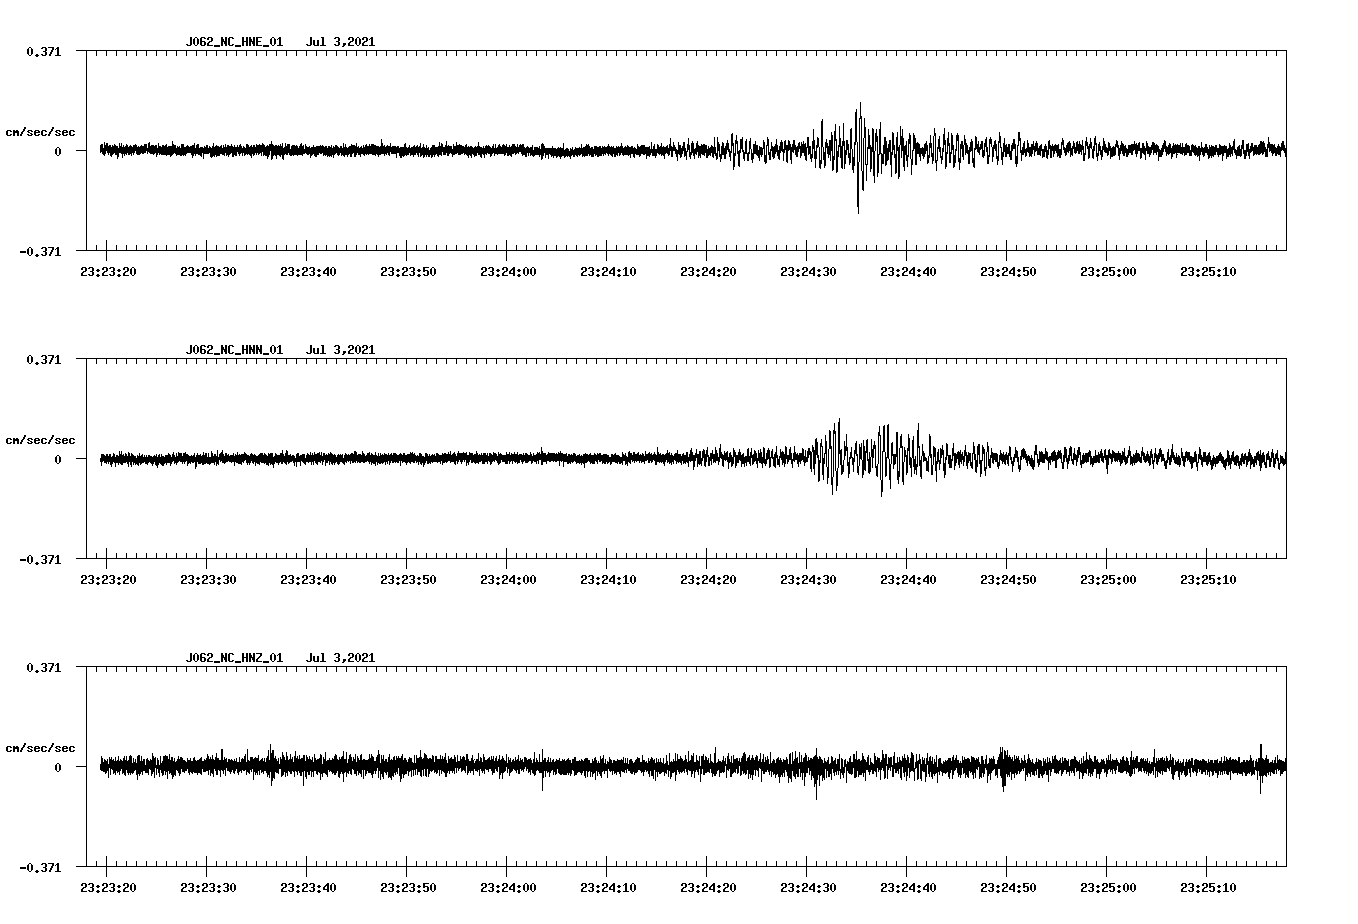
Task: Click the 23:23:50 time label under the HNN plot
Action: point(408,580)
